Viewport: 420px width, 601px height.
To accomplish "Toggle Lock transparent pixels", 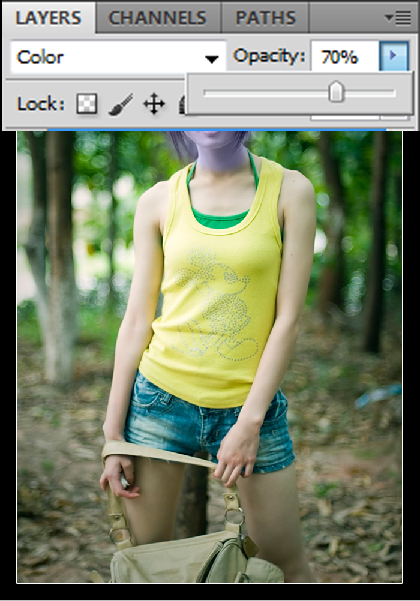I will click(87, 103).
